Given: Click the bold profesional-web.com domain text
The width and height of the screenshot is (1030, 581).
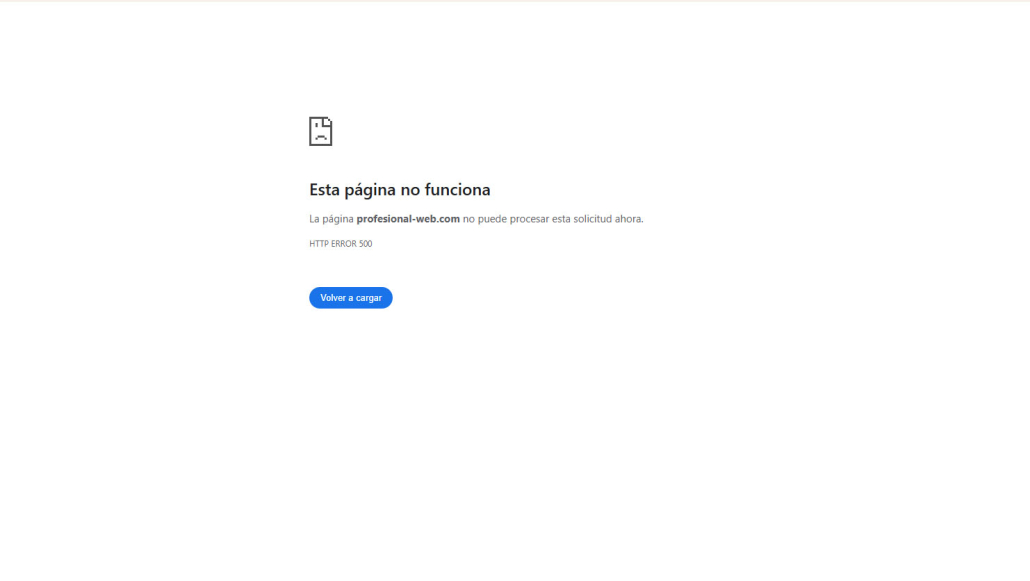Looking at the screenshot, I should click(x=408, y=219).
